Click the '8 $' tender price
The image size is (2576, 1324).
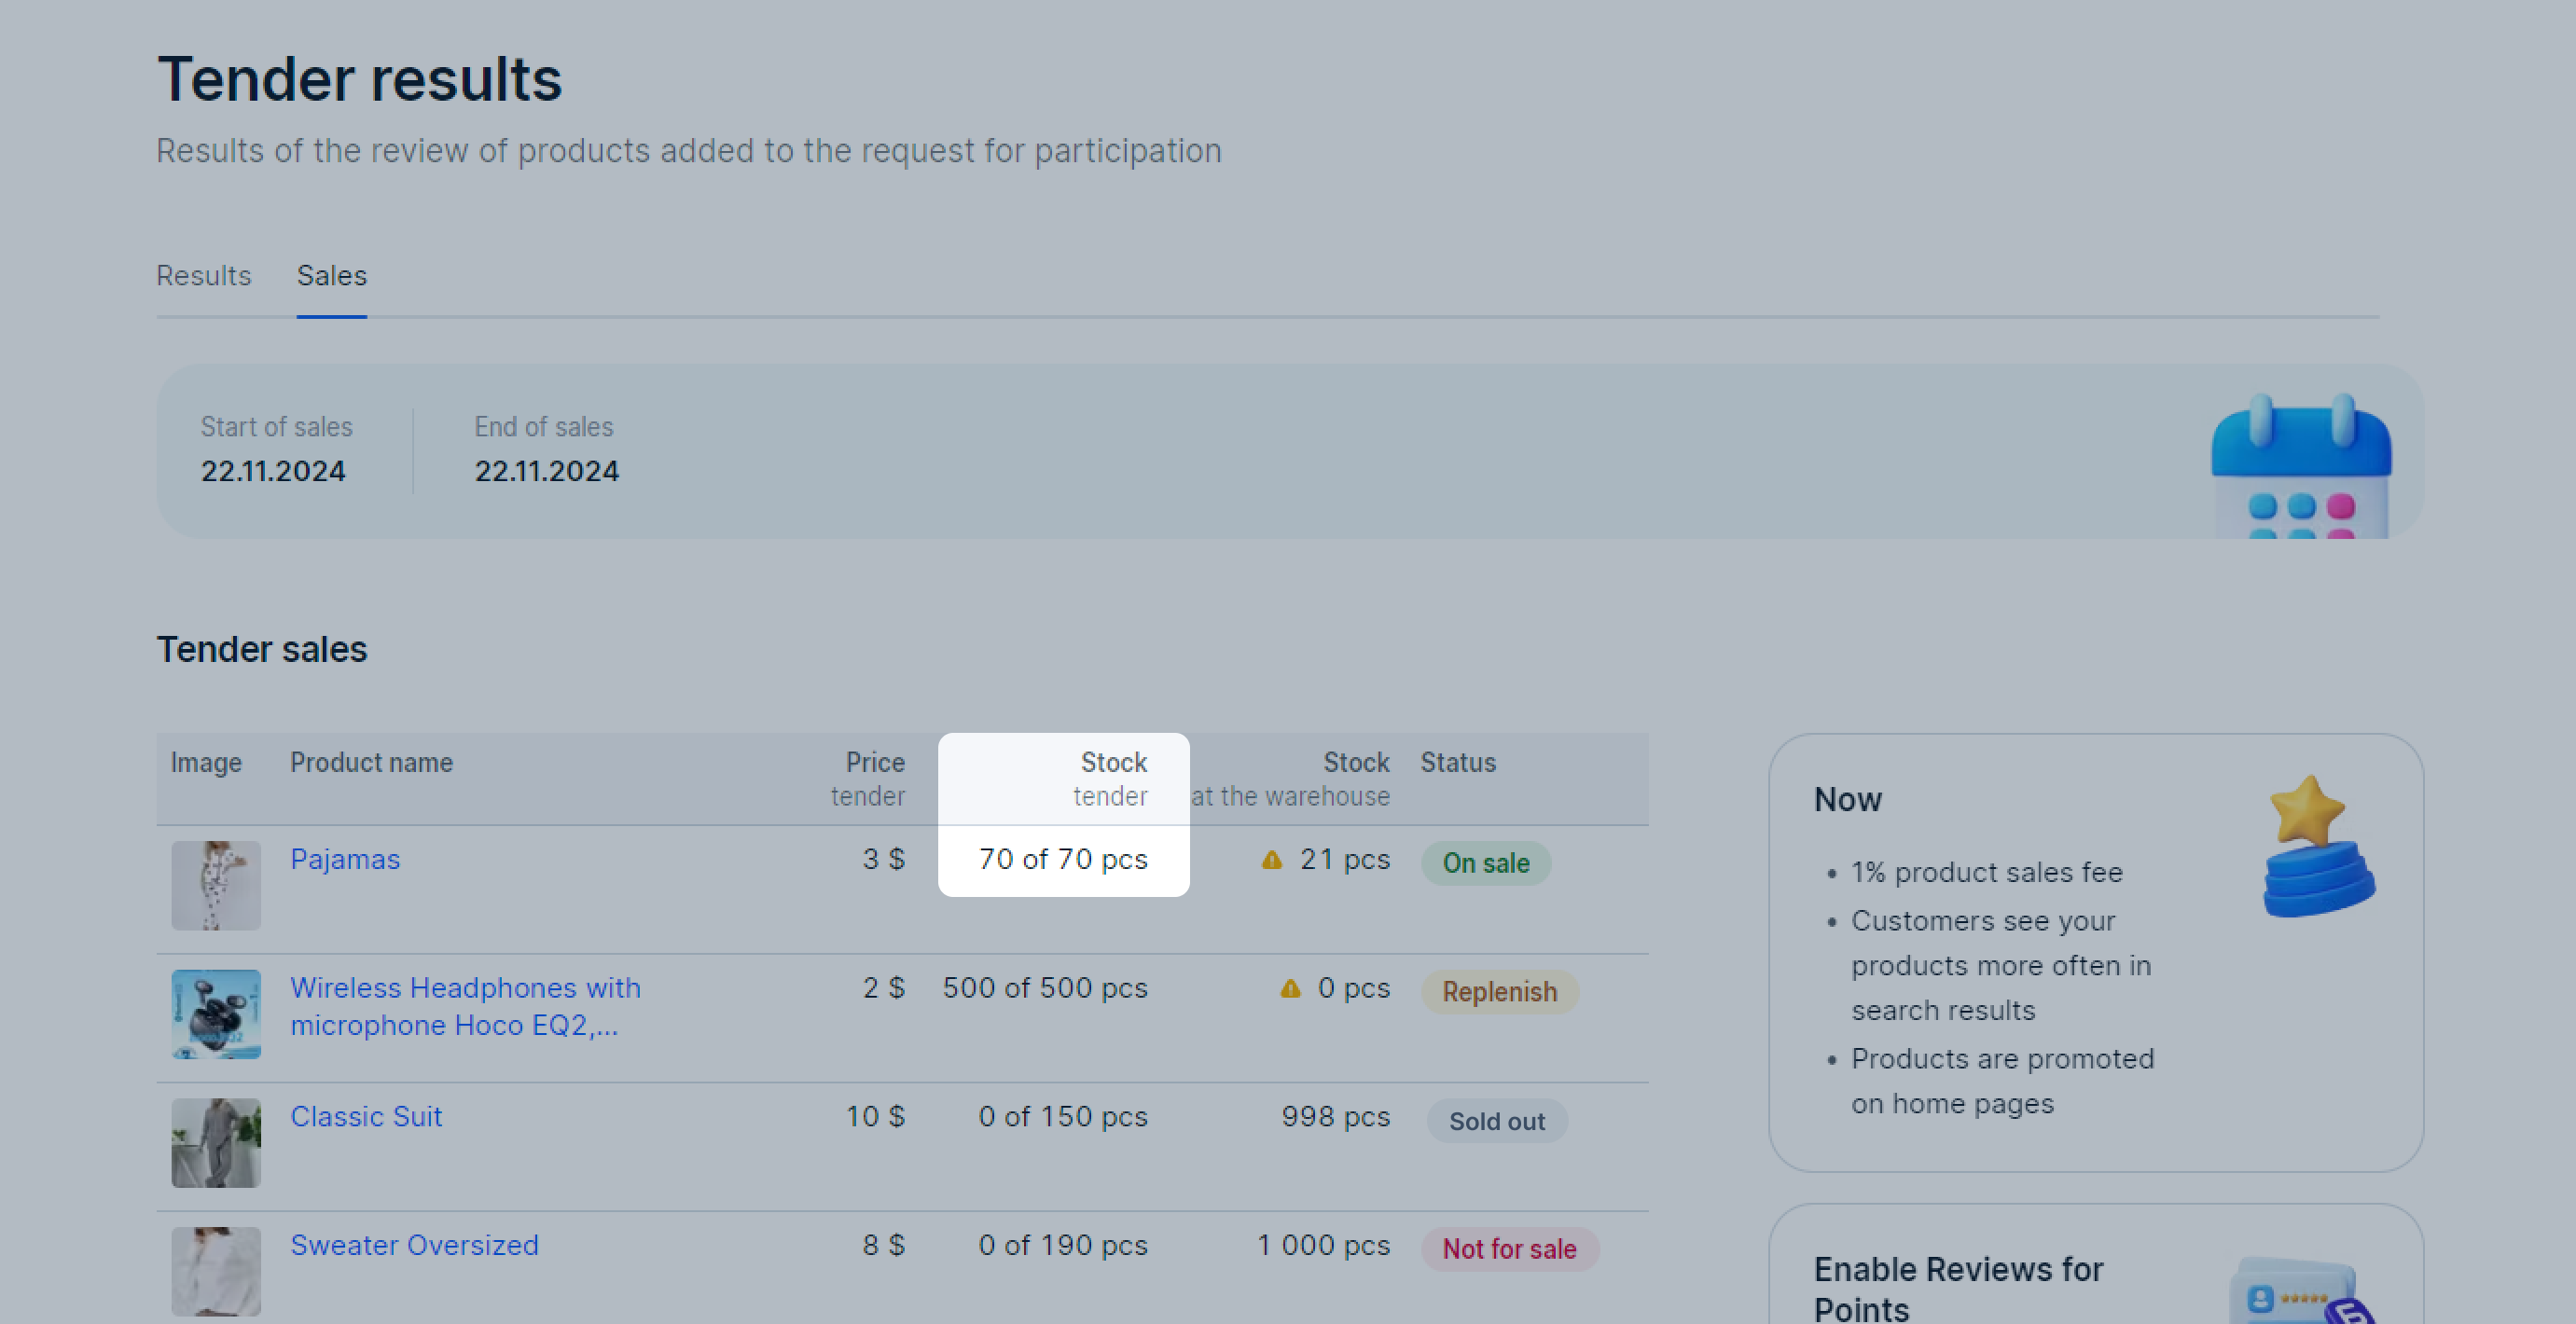tap(884, 1245)
